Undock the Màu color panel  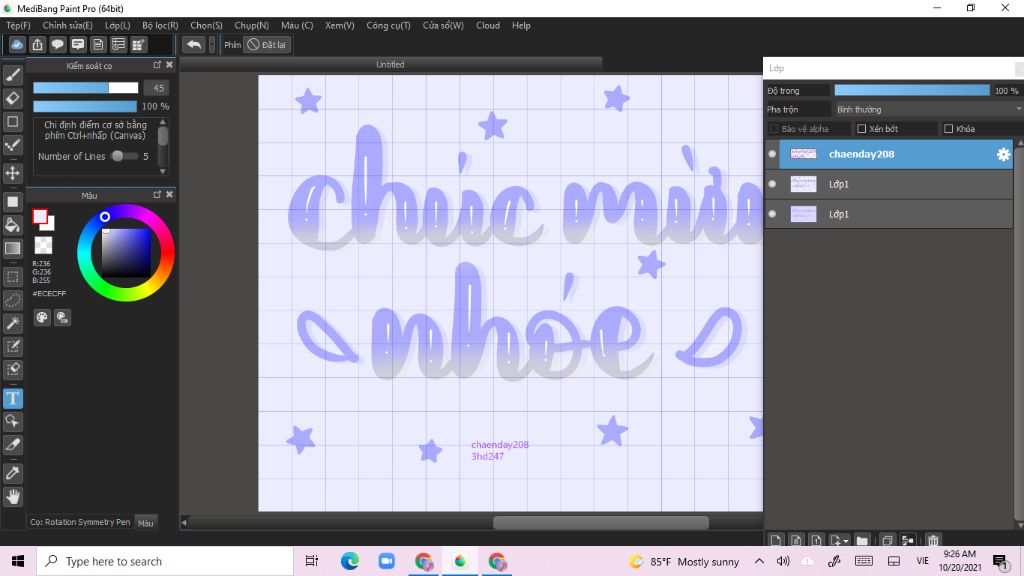(x=157, y=195)
